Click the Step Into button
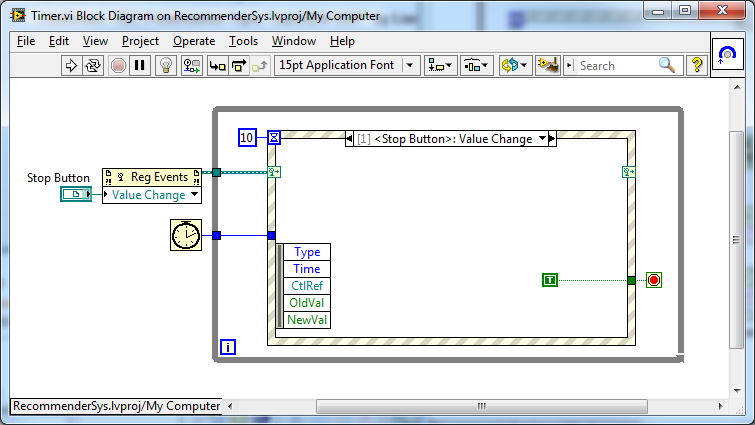The height and width of the screenshot is (425, 755). [x=217, y=65]
